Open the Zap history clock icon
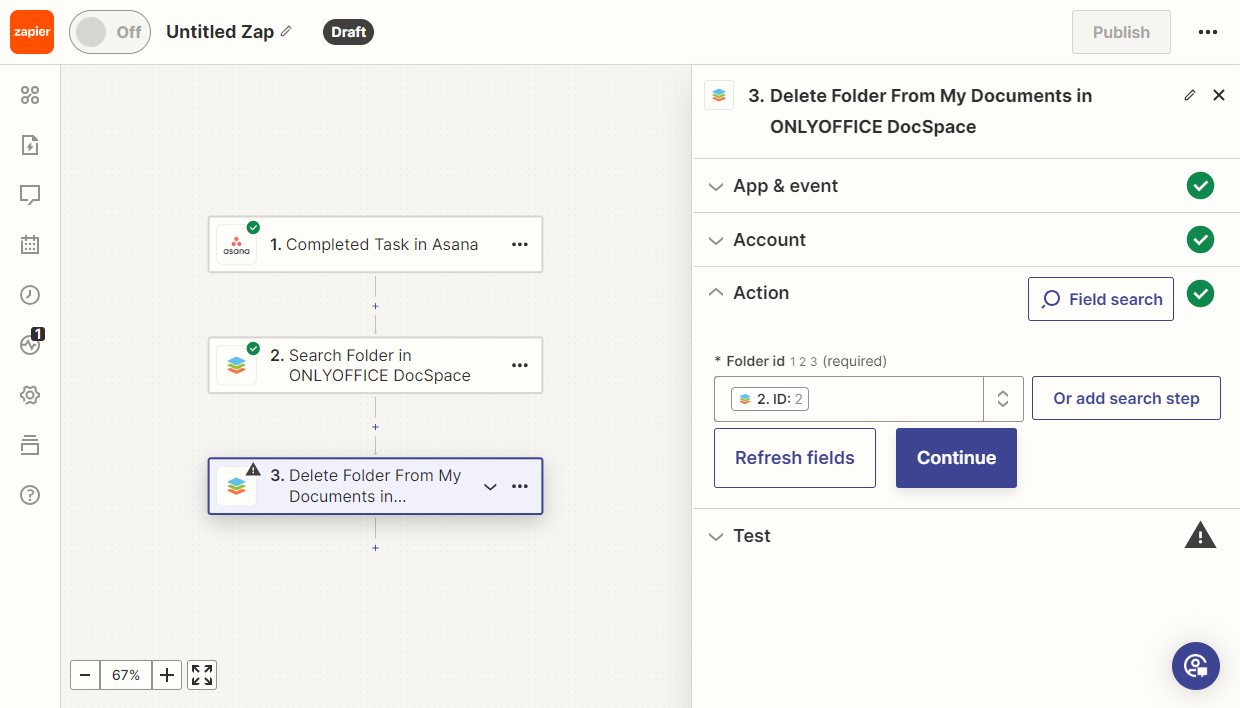 point(30,295)
